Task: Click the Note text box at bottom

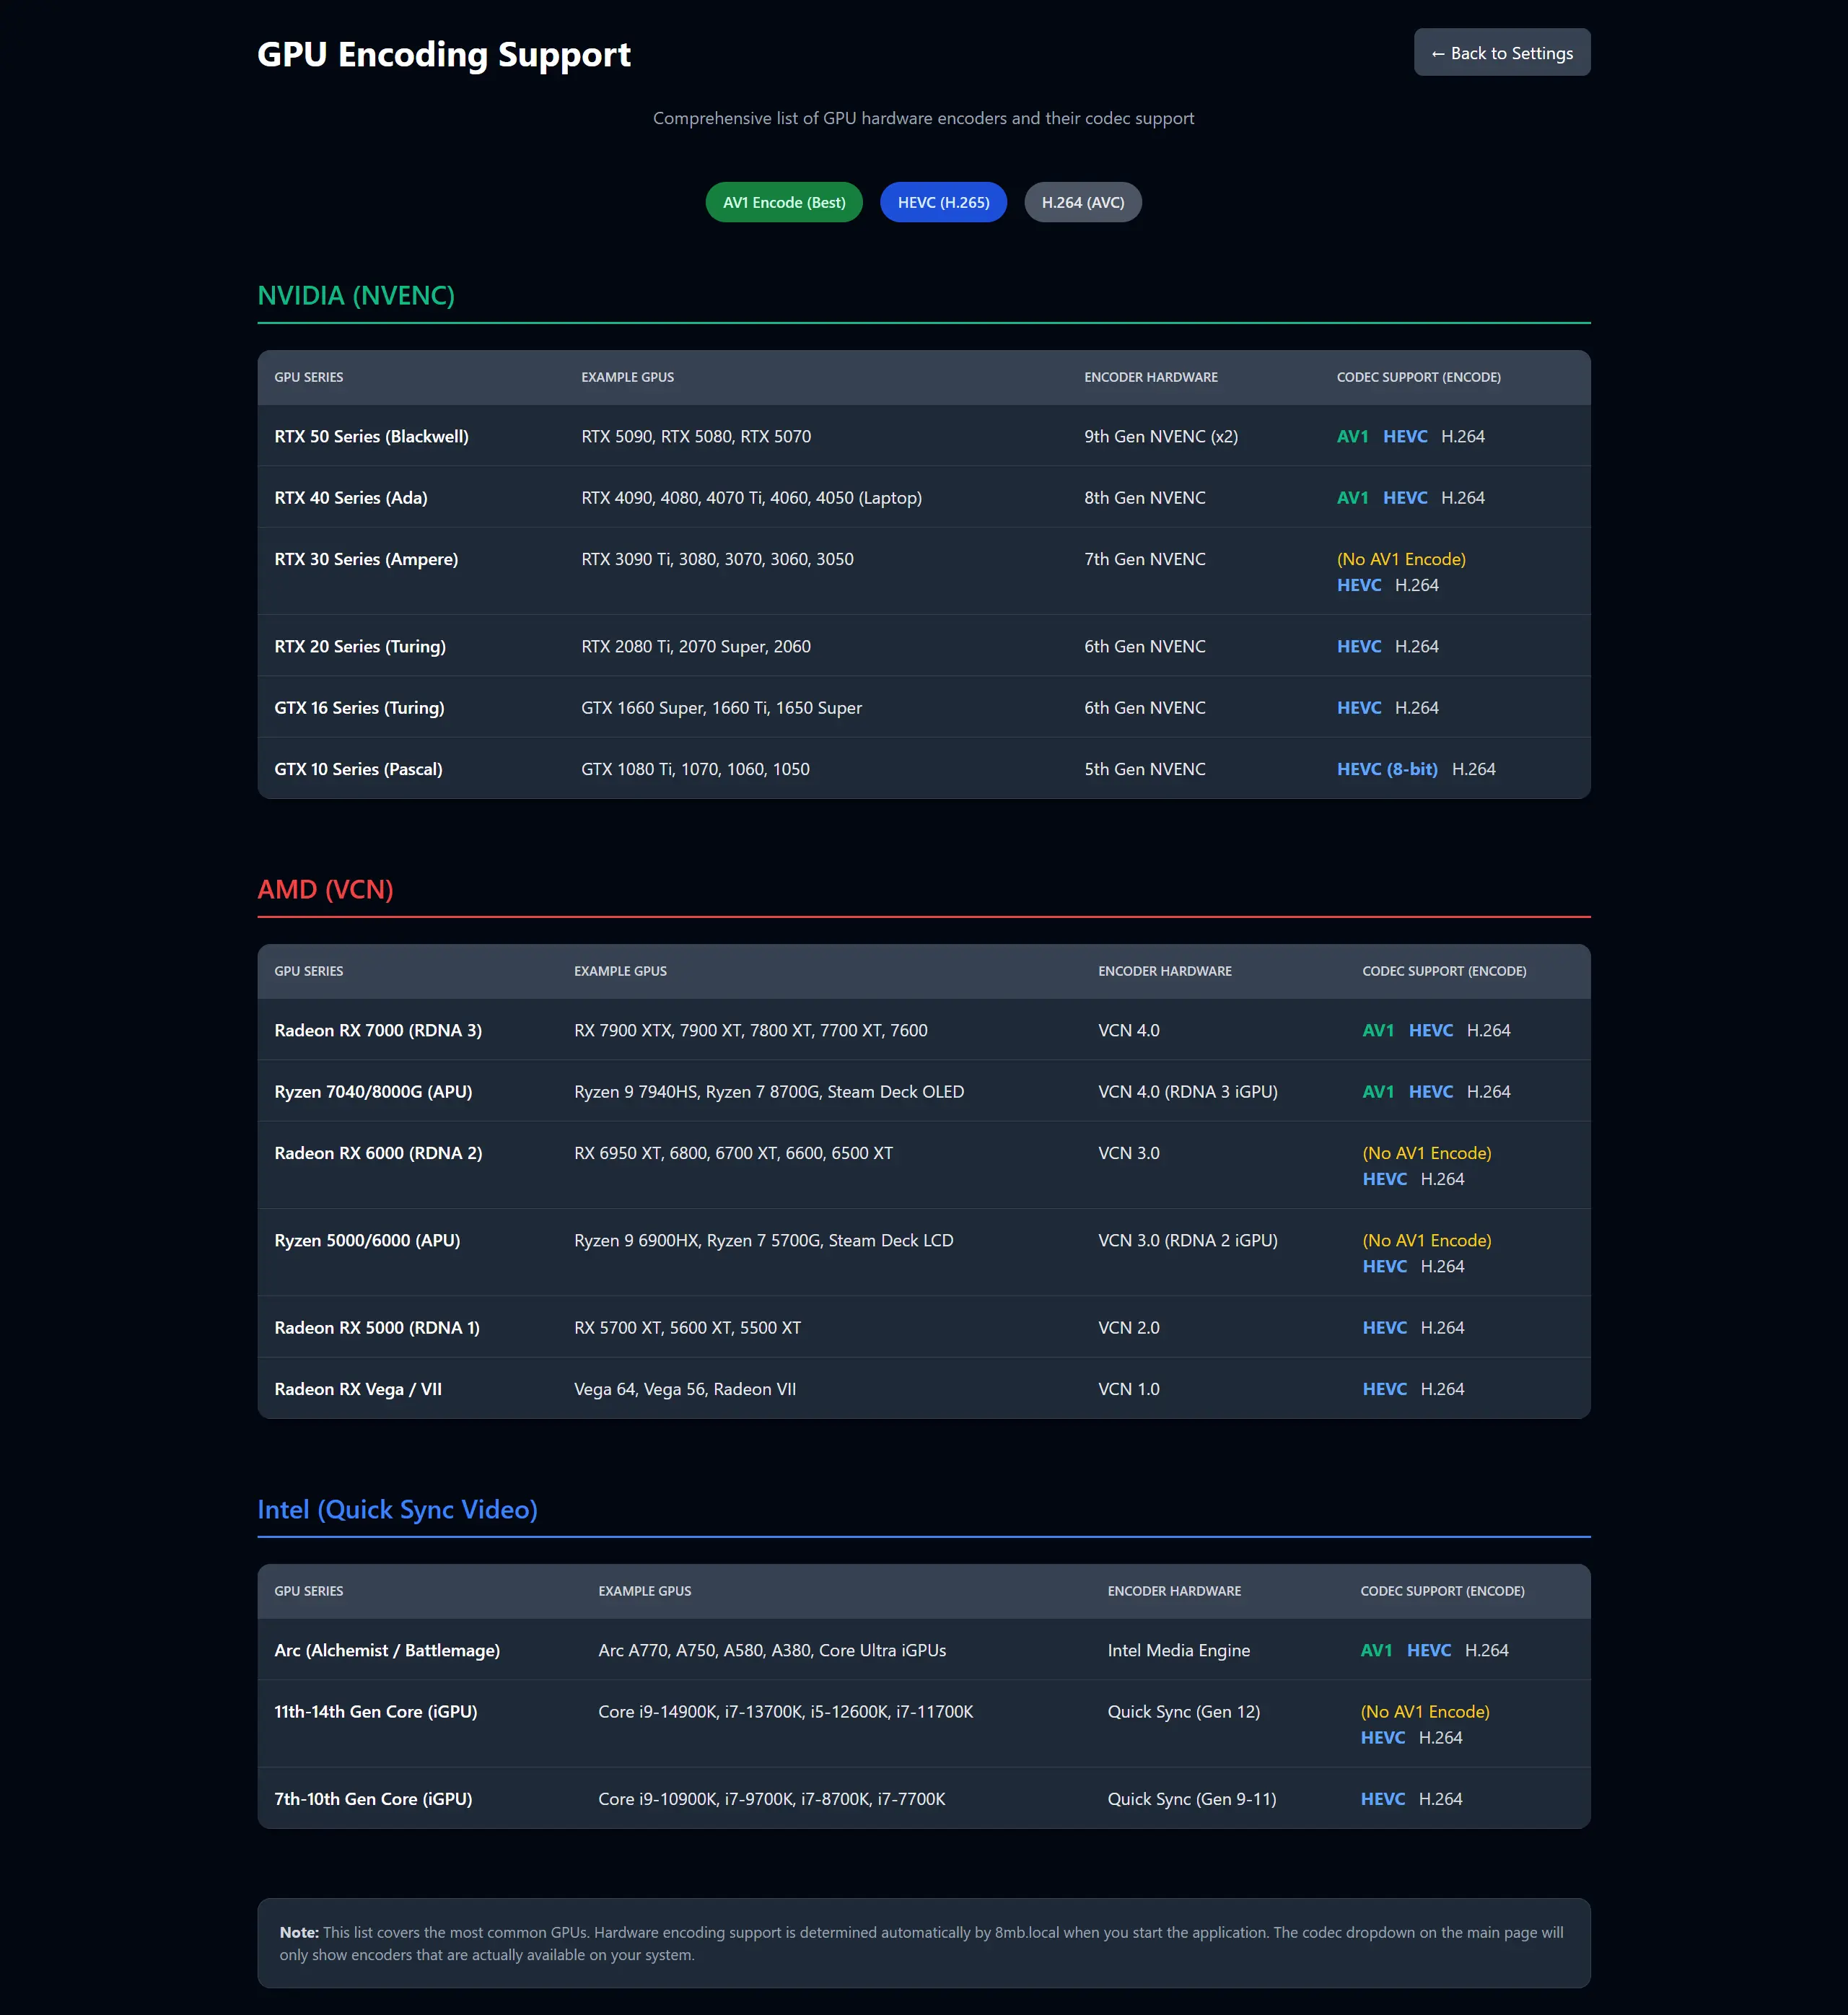Action: (x=923, y=1943)
